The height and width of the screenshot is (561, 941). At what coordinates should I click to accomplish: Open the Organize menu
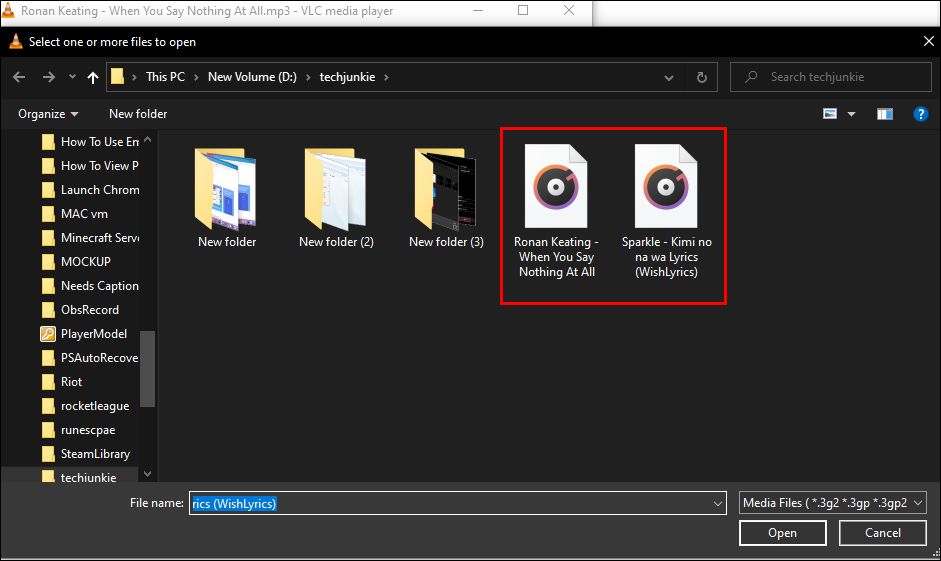48,114
